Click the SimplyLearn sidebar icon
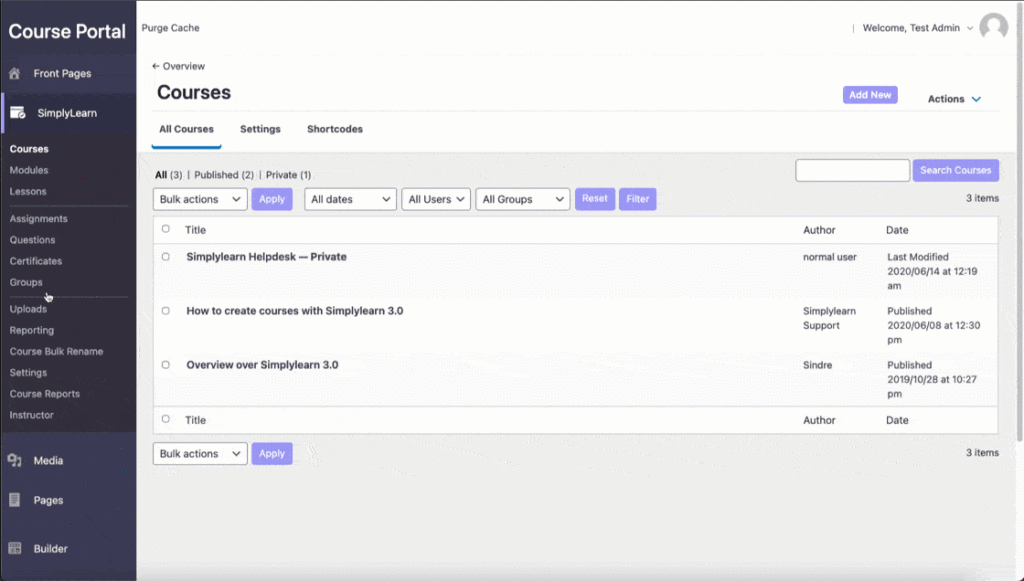This screenshot has height=581, width=1024. tap(18, 113)
